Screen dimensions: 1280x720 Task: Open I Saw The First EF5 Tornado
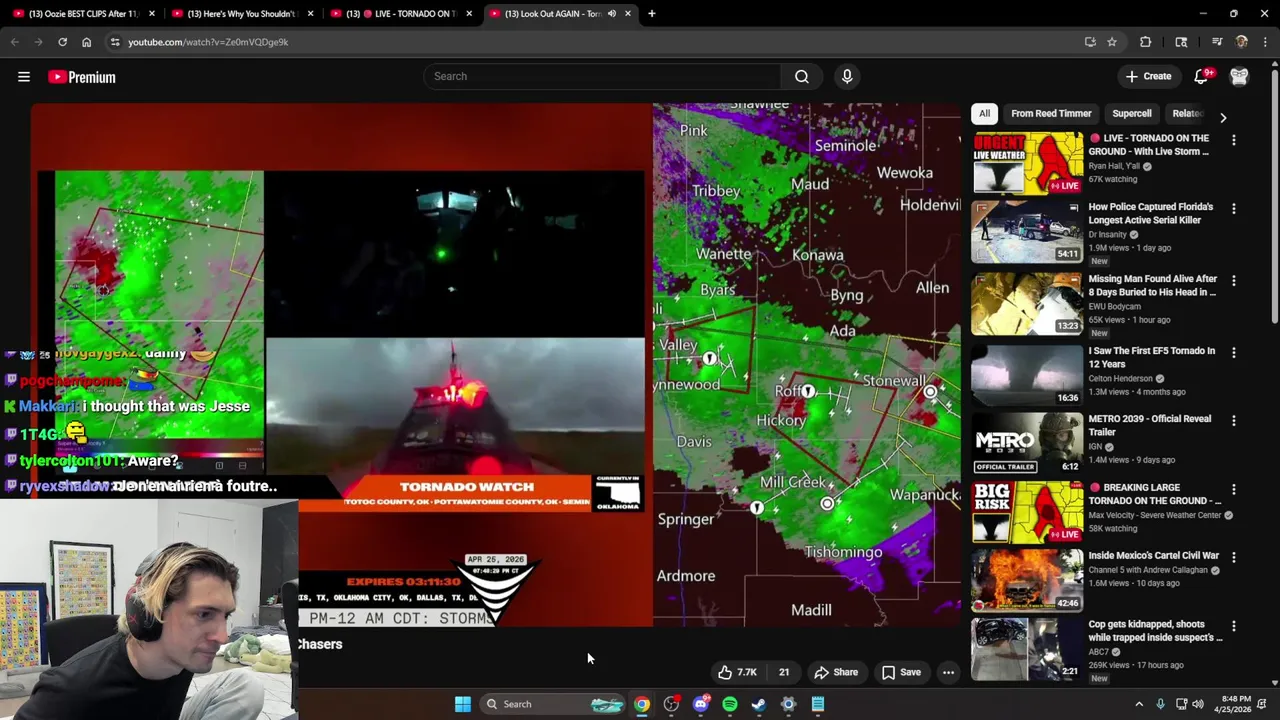[x=1152, y=357]
